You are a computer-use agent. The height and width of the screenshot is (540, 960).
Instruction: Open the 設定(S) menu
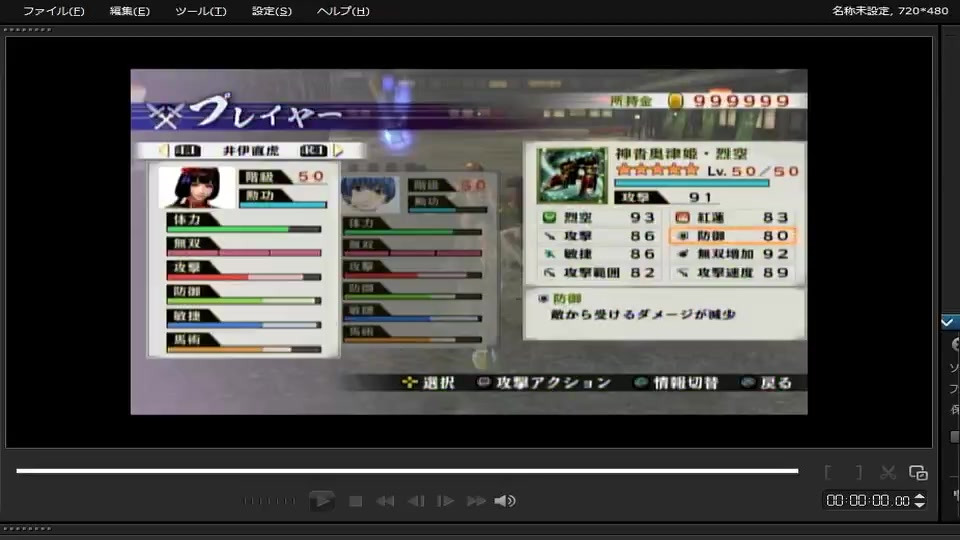click(x=272, y=11)
